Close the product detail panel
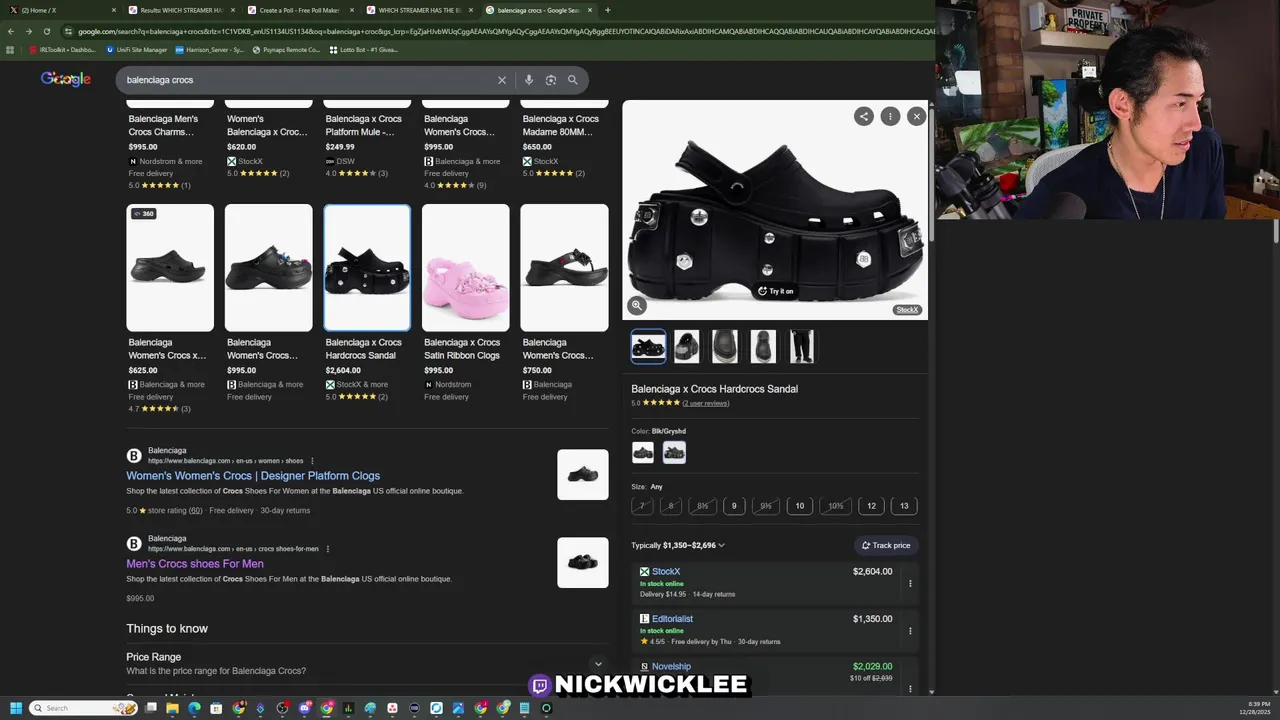 pos(916,116)
